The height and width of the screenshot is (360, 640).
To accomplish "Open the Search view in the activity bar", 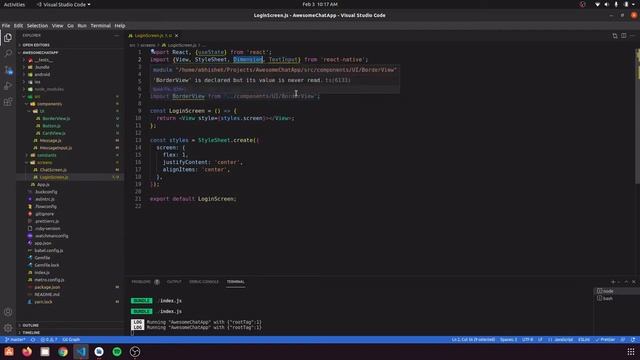I will (x=8, y=53).
